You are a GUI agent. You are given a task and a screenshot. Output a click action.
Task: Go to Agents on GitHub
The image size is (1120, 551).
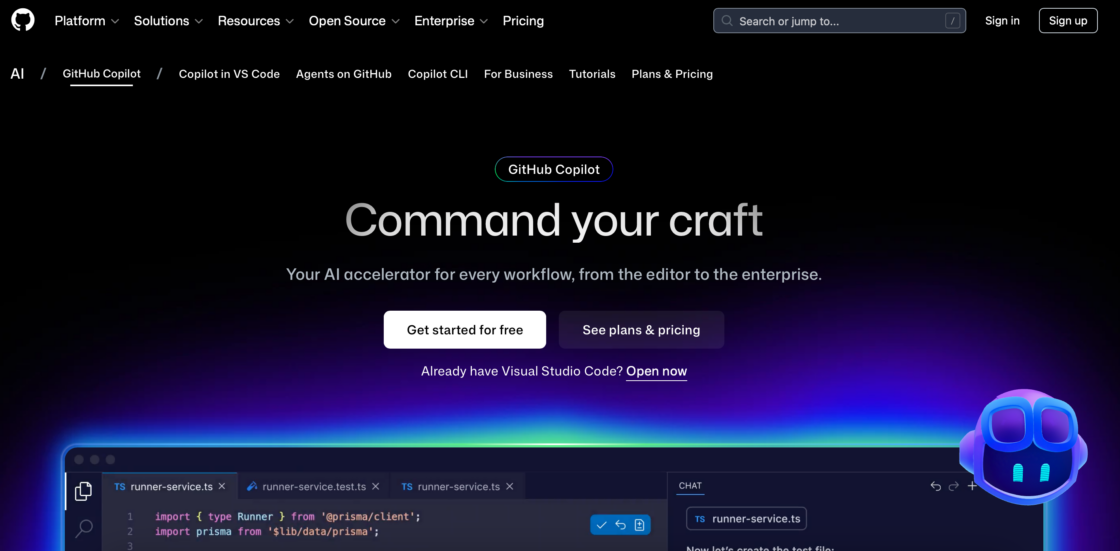coord(344,74)
